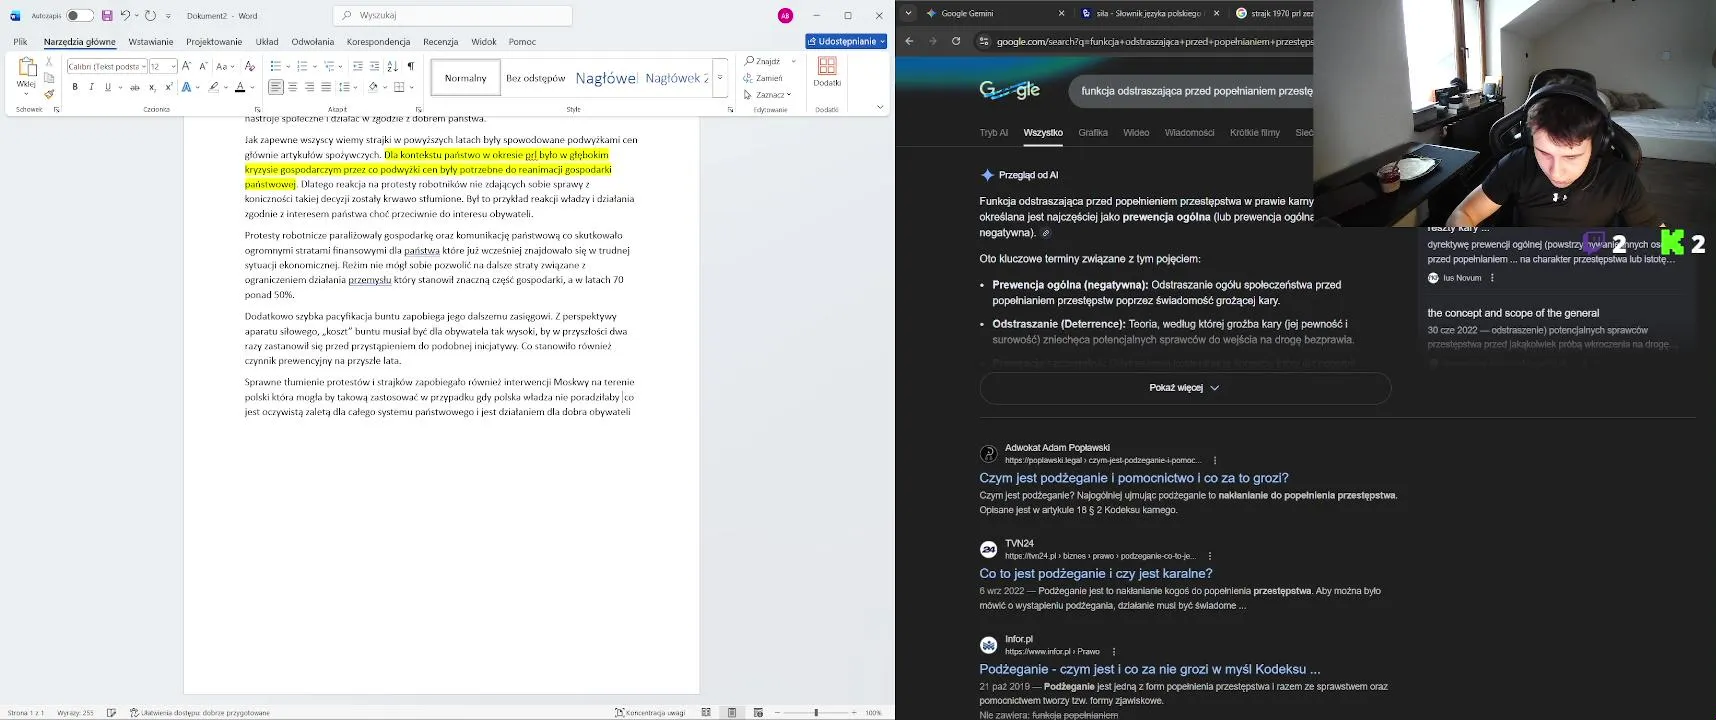This screenshot has height=720, width=1716.
Task: Open the Plik menu
Action: click(x=20, y=42)
